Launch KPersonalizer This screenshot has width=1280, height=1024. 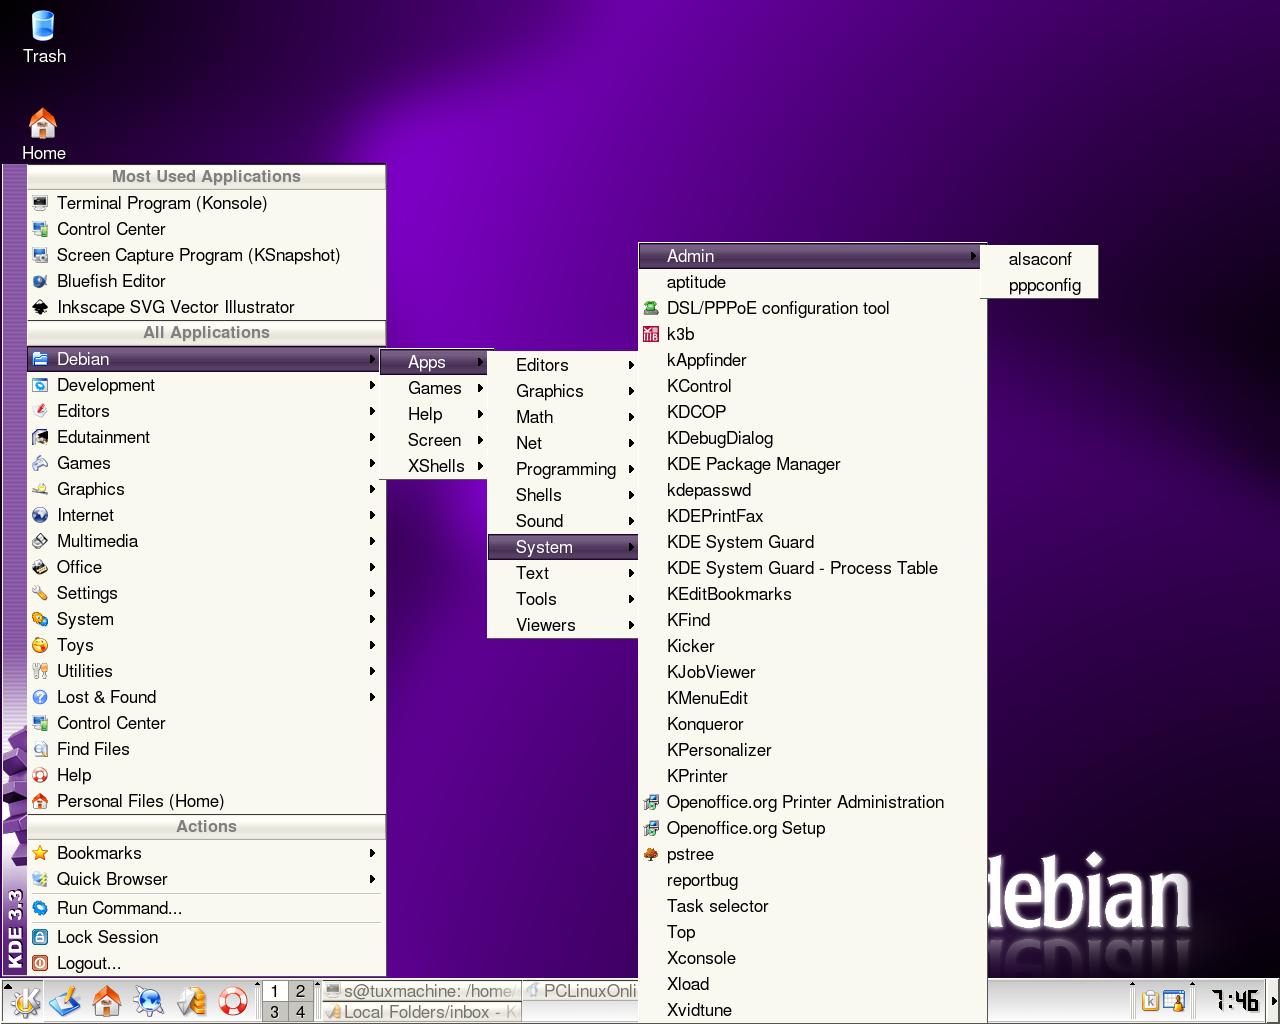pos(812,750)
